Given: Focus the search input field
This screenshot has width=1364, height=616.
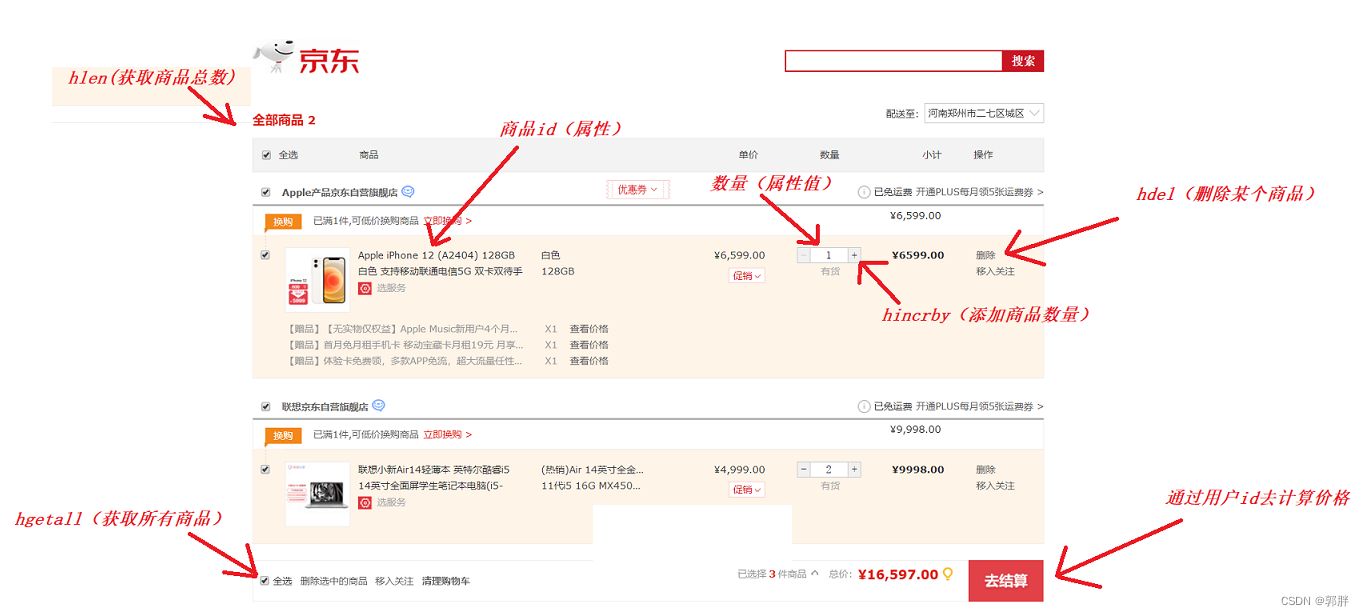Looking at the screenshot, I should (x=893, y=61).
